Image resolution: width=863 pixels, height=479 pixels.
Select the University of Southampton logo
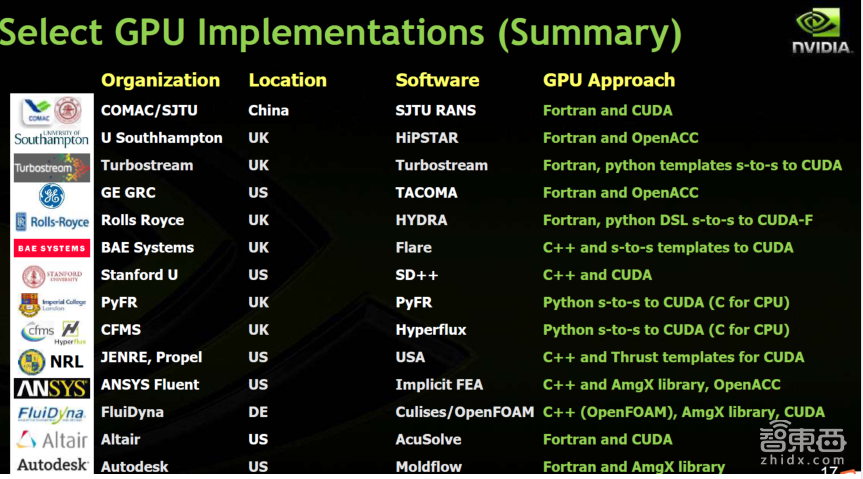51,138
